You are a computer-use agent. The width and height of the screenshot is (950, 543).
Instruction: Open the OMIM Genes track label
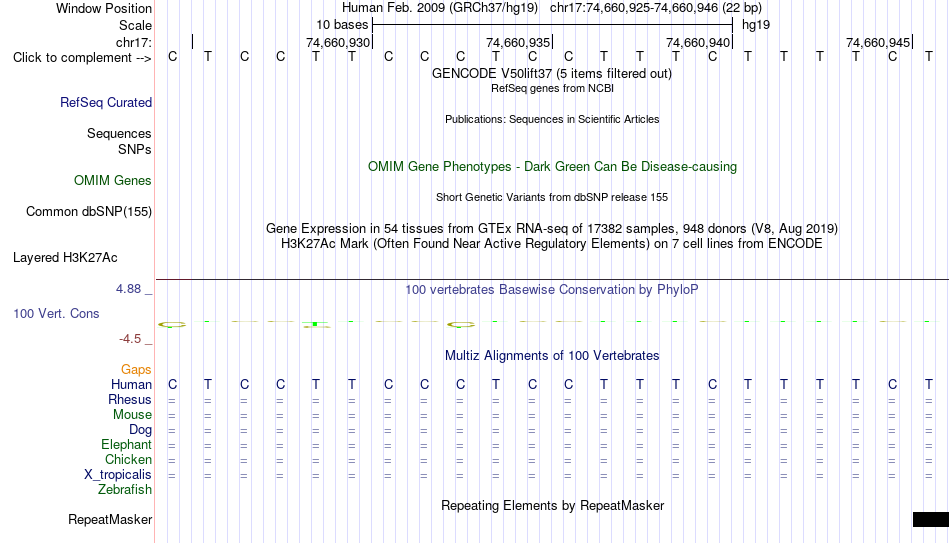click(x=113, y=181)
